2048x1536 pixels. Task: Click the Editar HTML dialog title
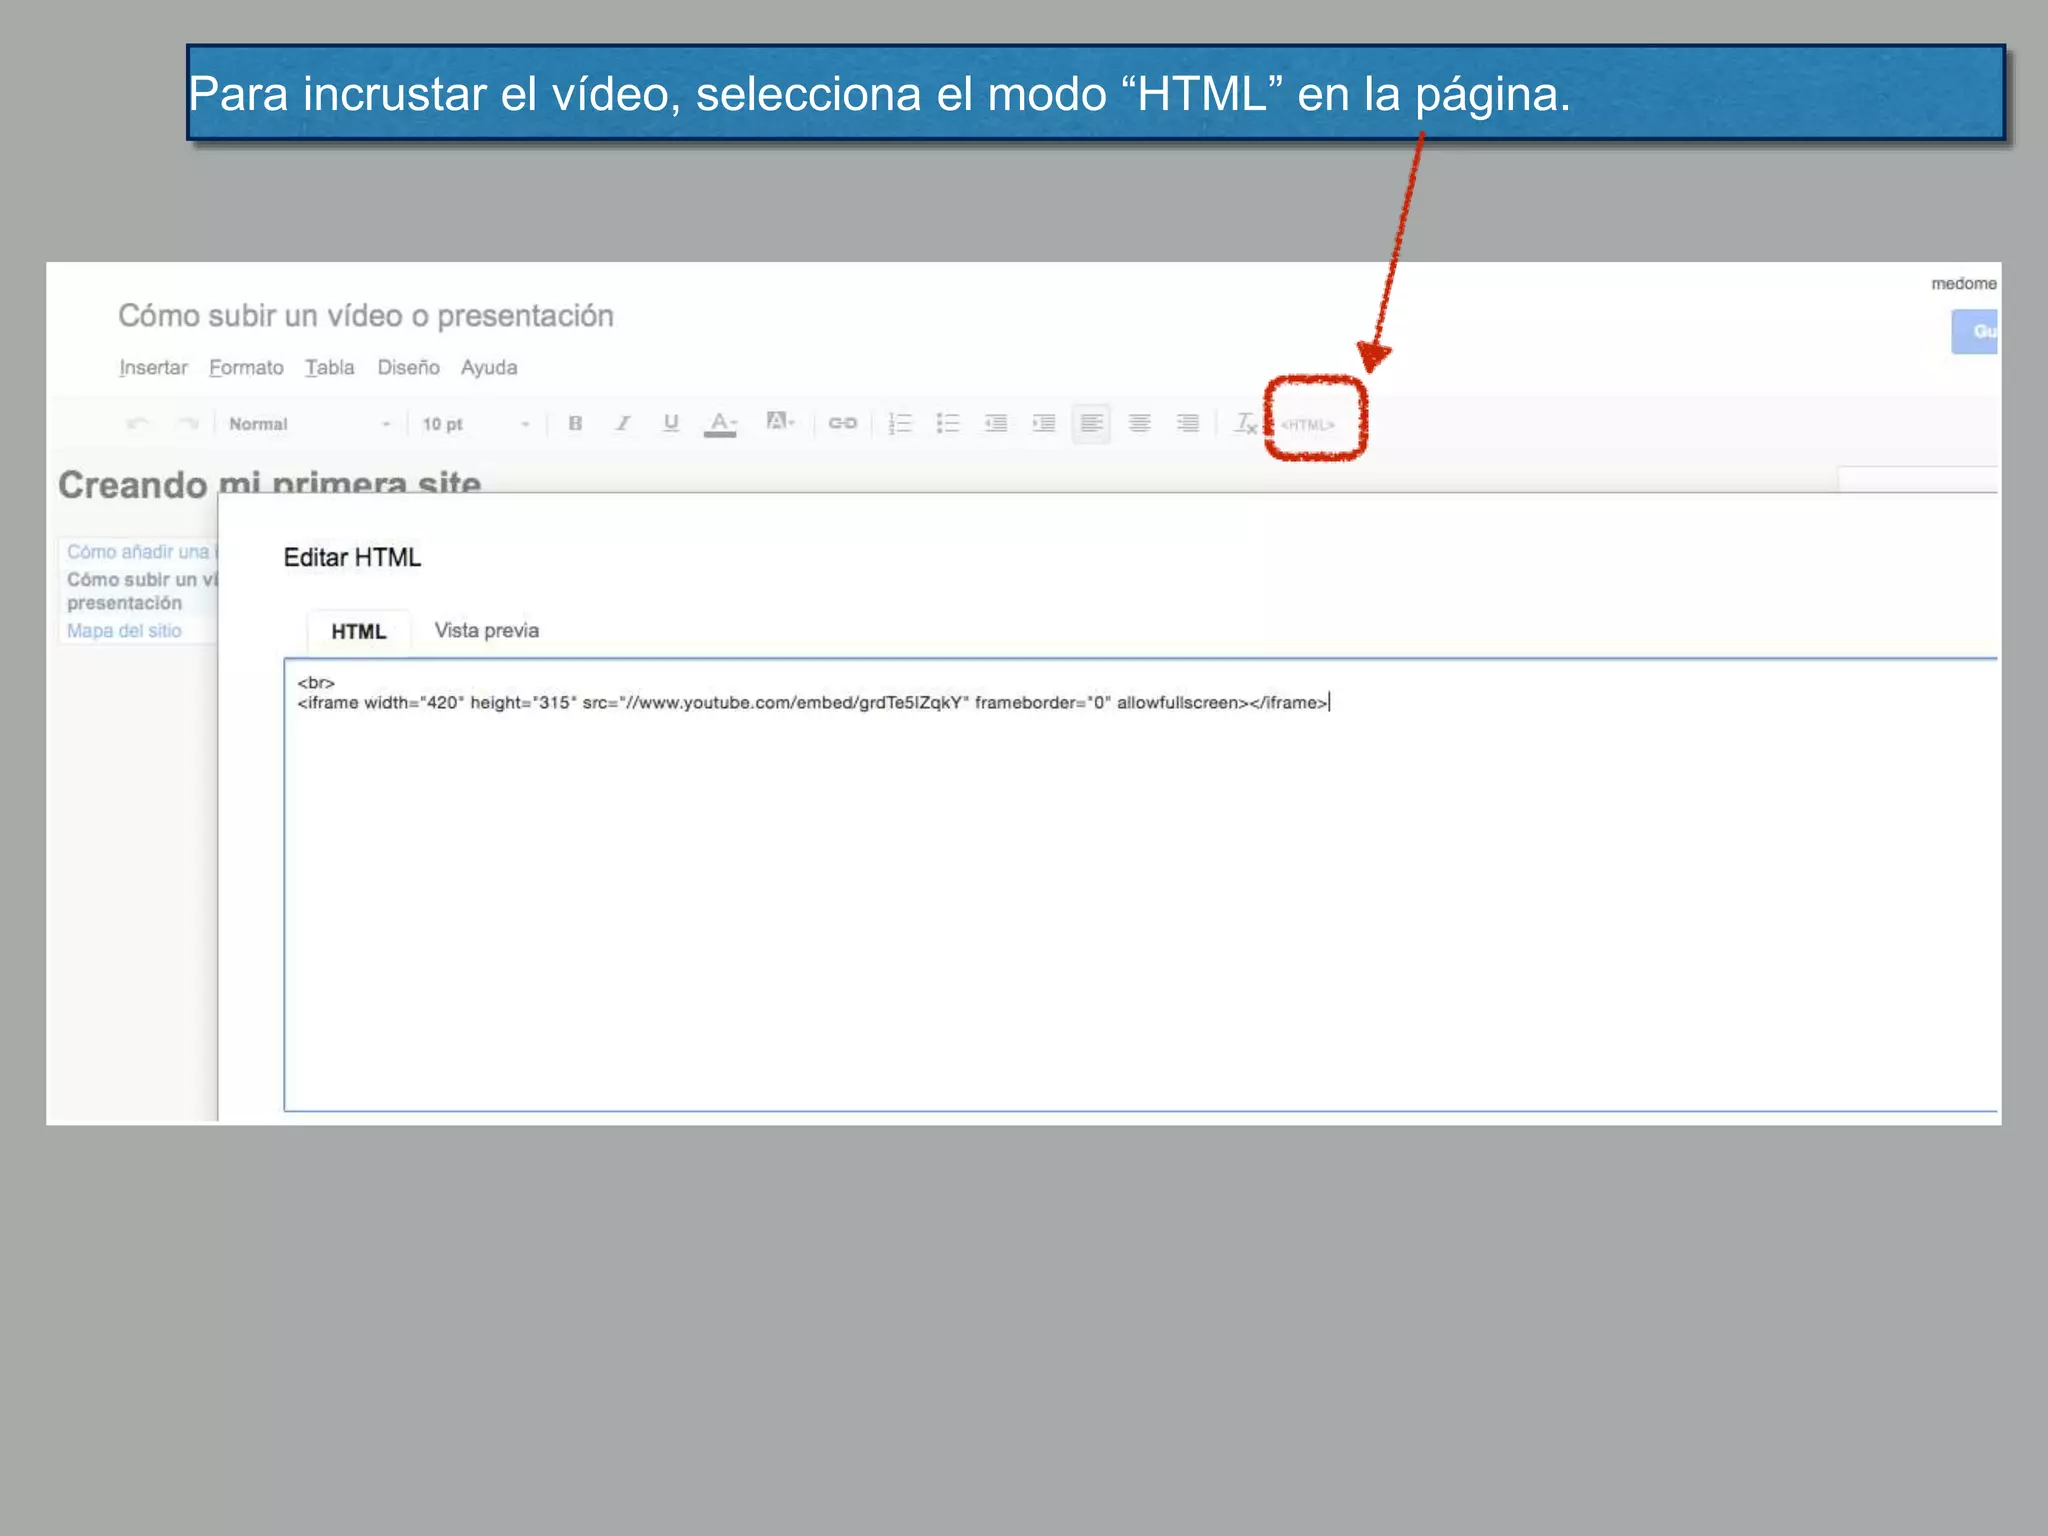[x=352, y=557]
